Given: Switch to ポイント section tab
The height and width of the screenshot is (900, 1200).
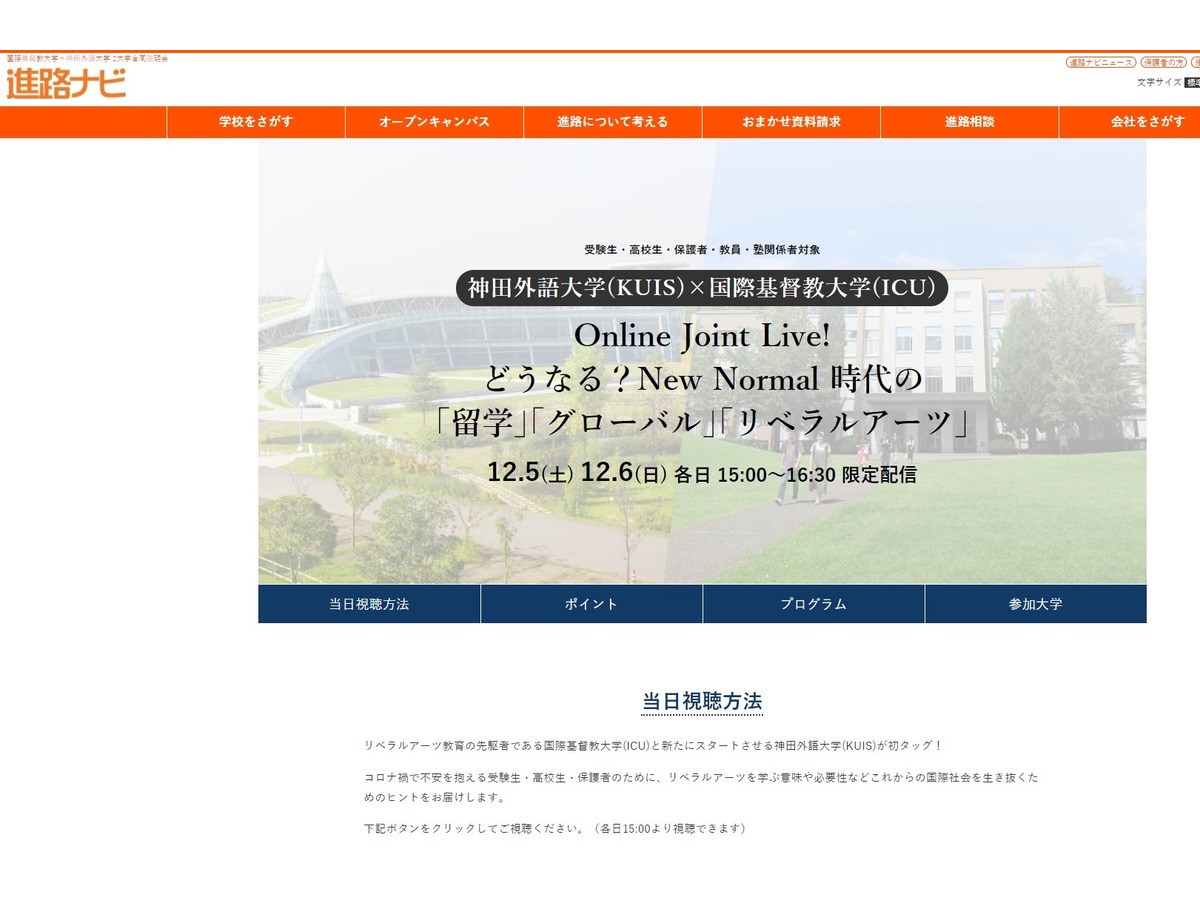Looking at the screenshot, I should tap(591, 604).
